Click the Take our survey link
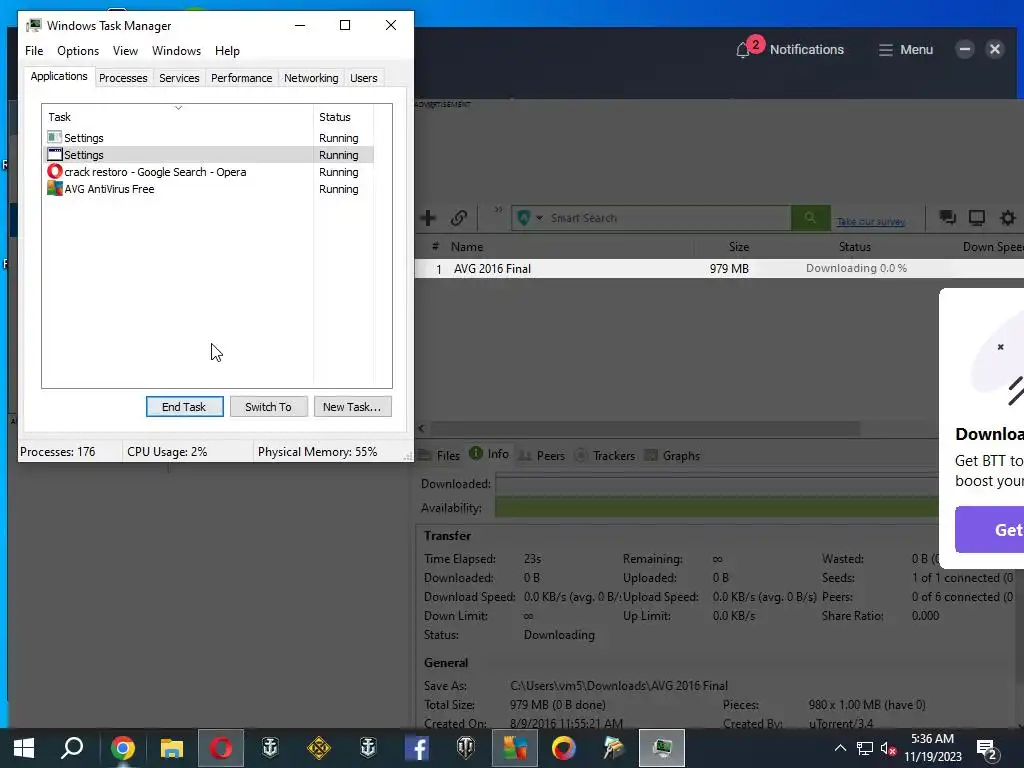This screenshot has width=1024, height=768. (871, 222)
